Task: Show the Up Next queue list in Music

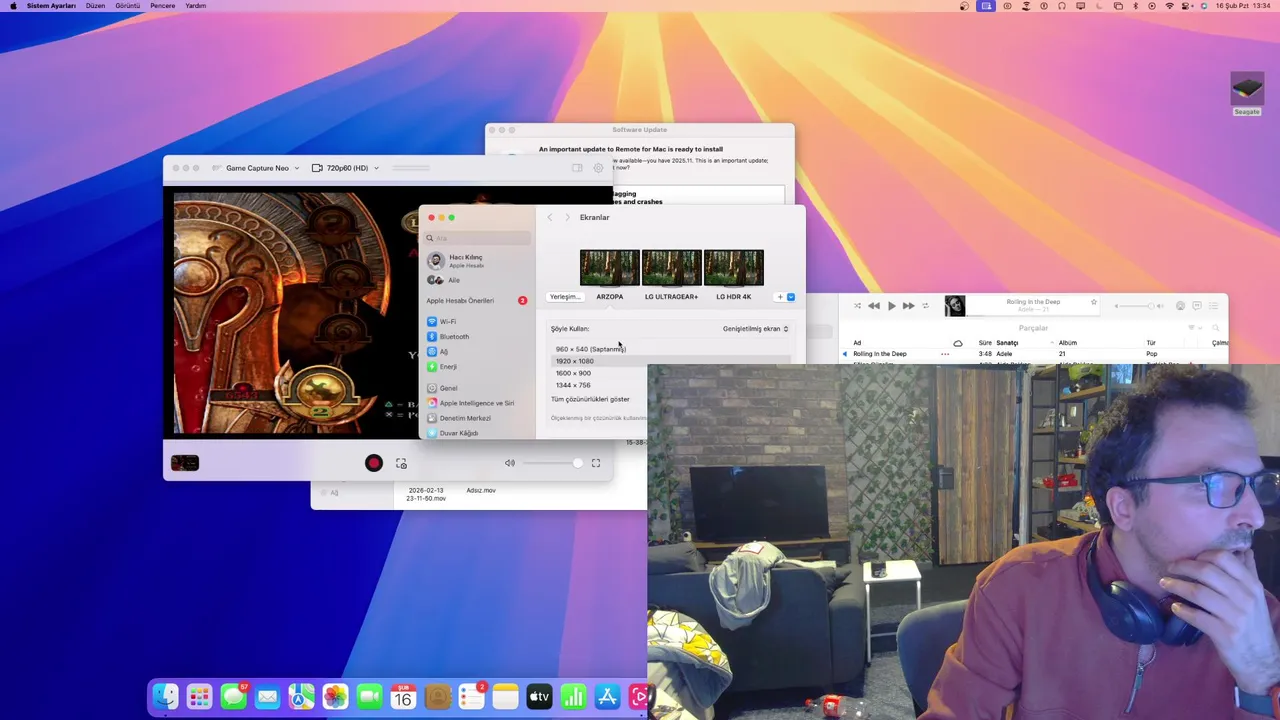Action: click(x=1214, y=306)
